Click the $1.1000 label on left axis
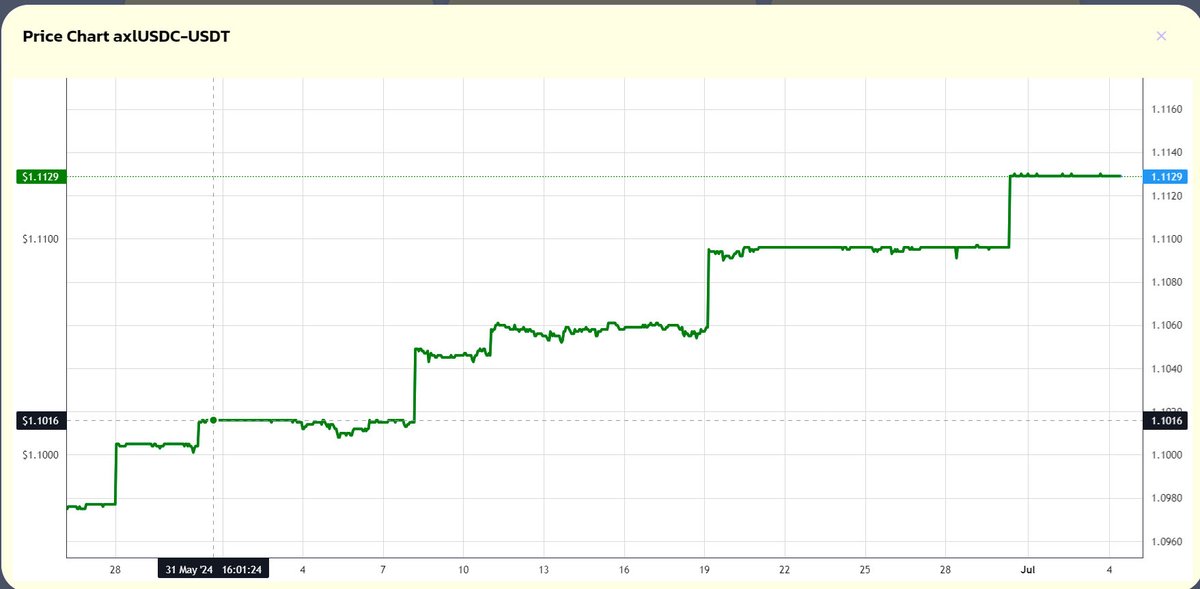 point(40,453)
